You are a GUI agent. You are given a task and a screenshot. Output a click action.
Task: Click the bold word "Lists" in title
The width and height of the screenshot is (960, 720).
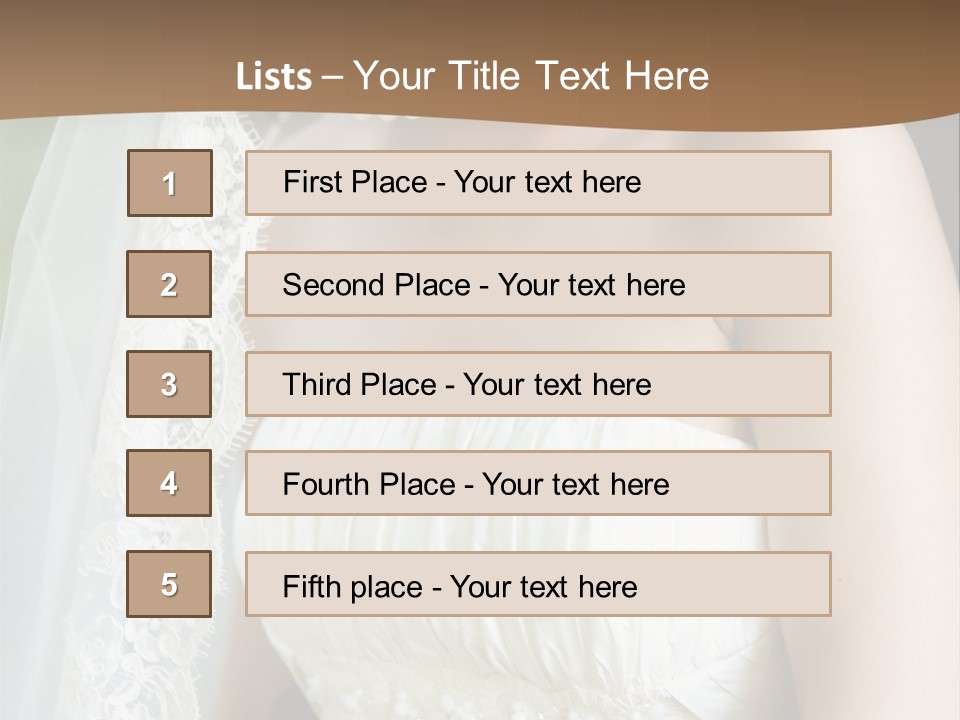(274, 77)
